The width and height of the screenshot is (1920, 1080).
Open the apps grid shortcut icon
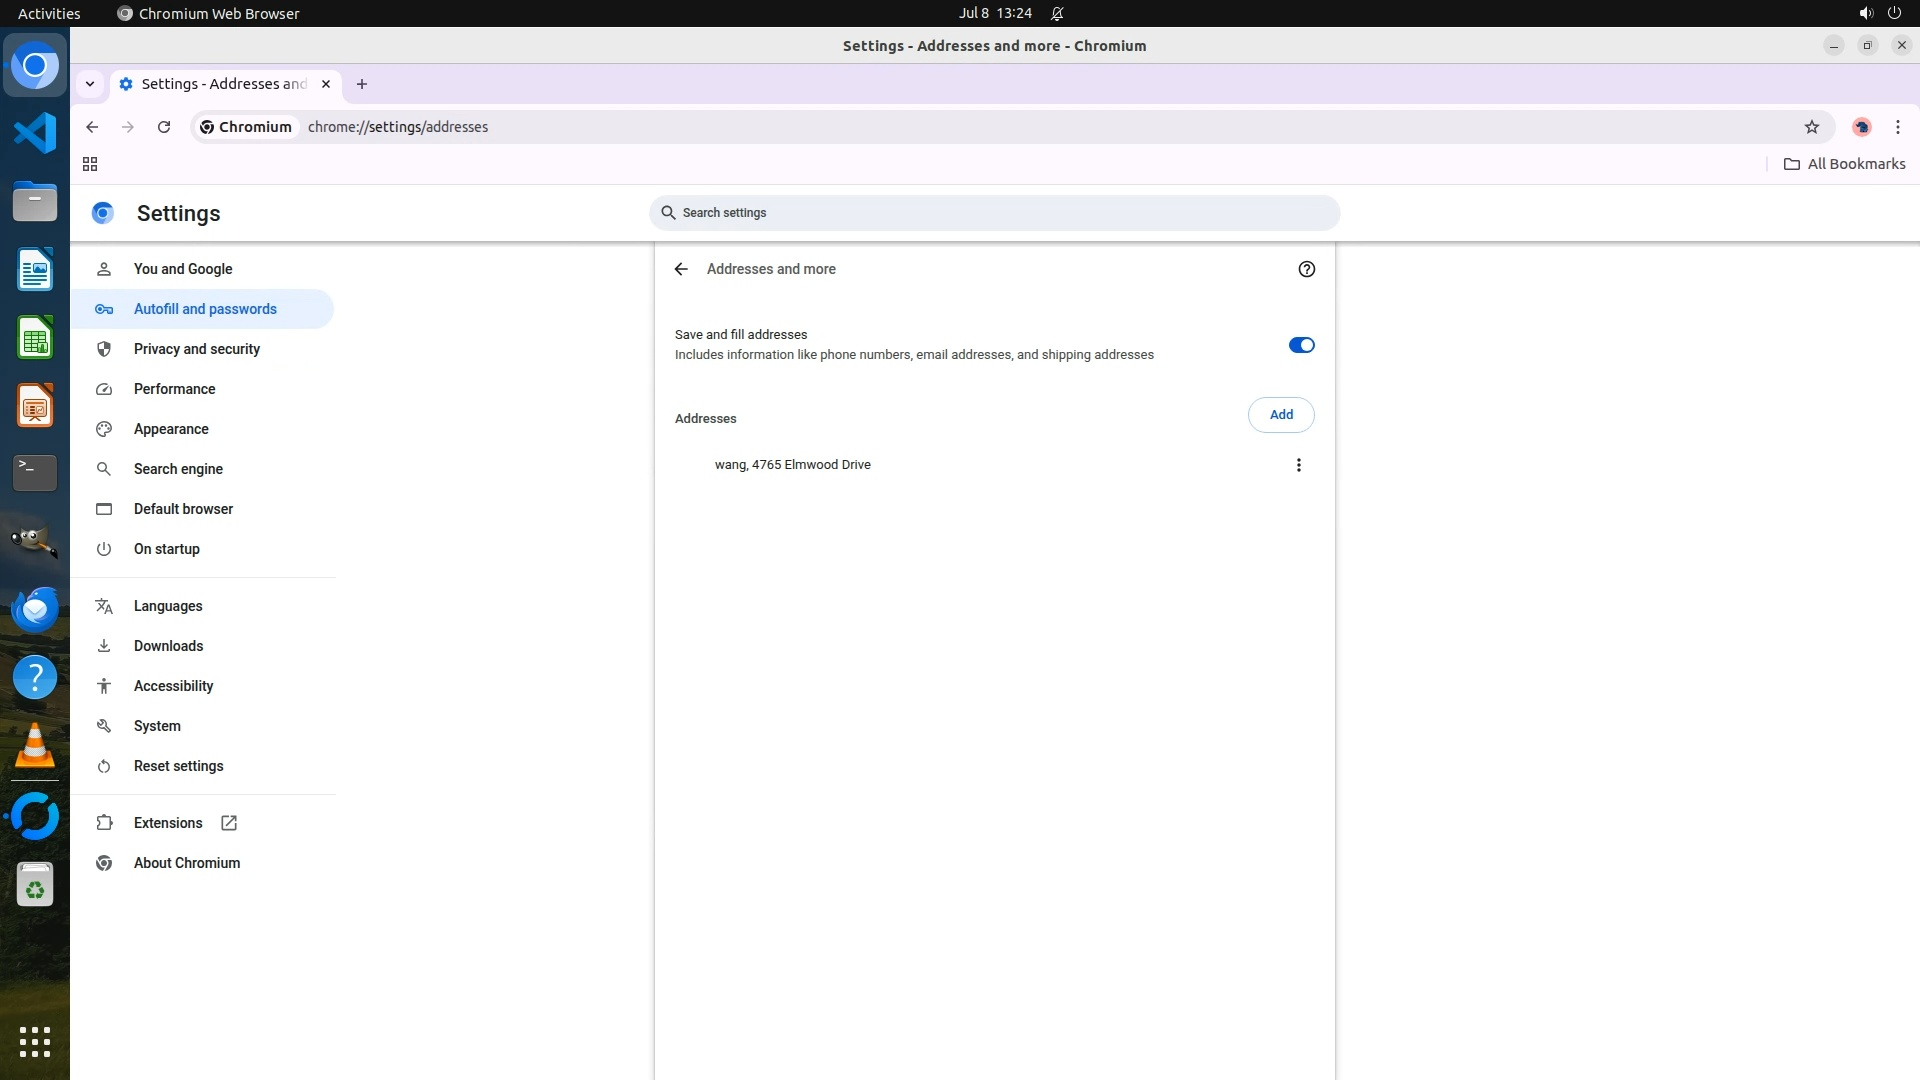click(x=90, y=164)
